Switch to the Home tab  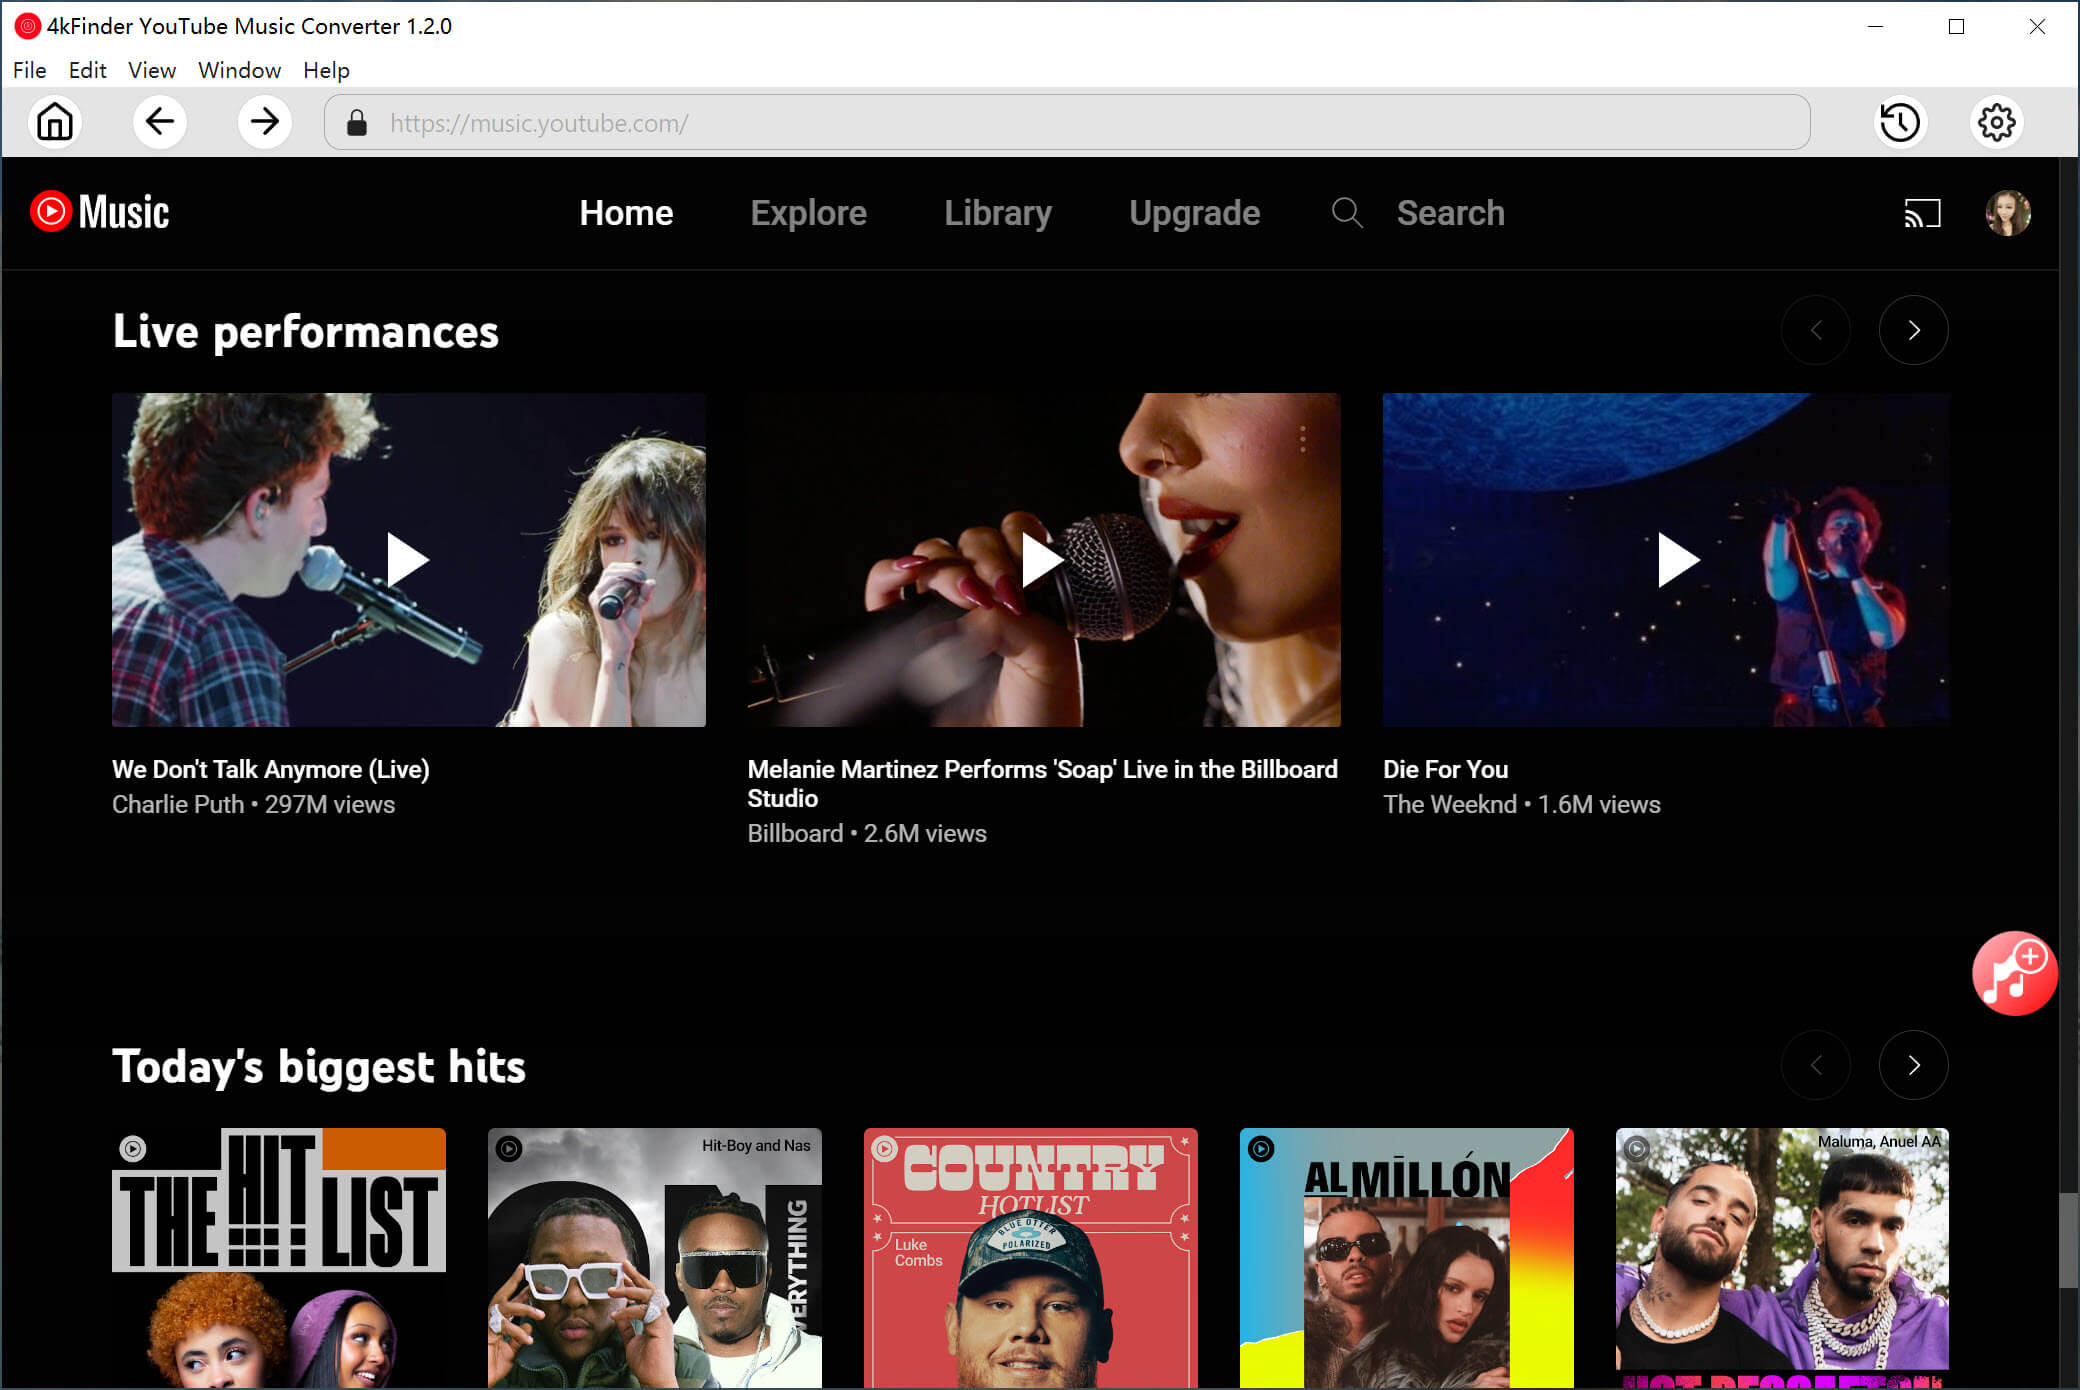[x=626, y=213]
